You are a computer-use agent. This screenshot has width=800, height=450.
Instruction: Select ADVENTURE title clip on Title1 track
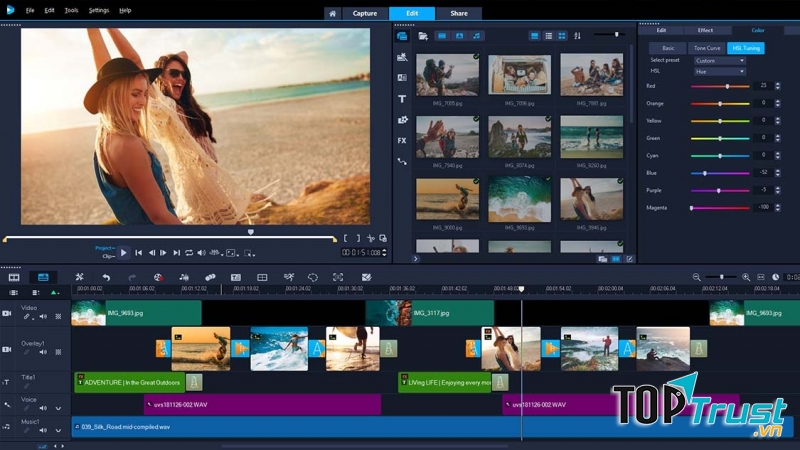click(130, 382)
